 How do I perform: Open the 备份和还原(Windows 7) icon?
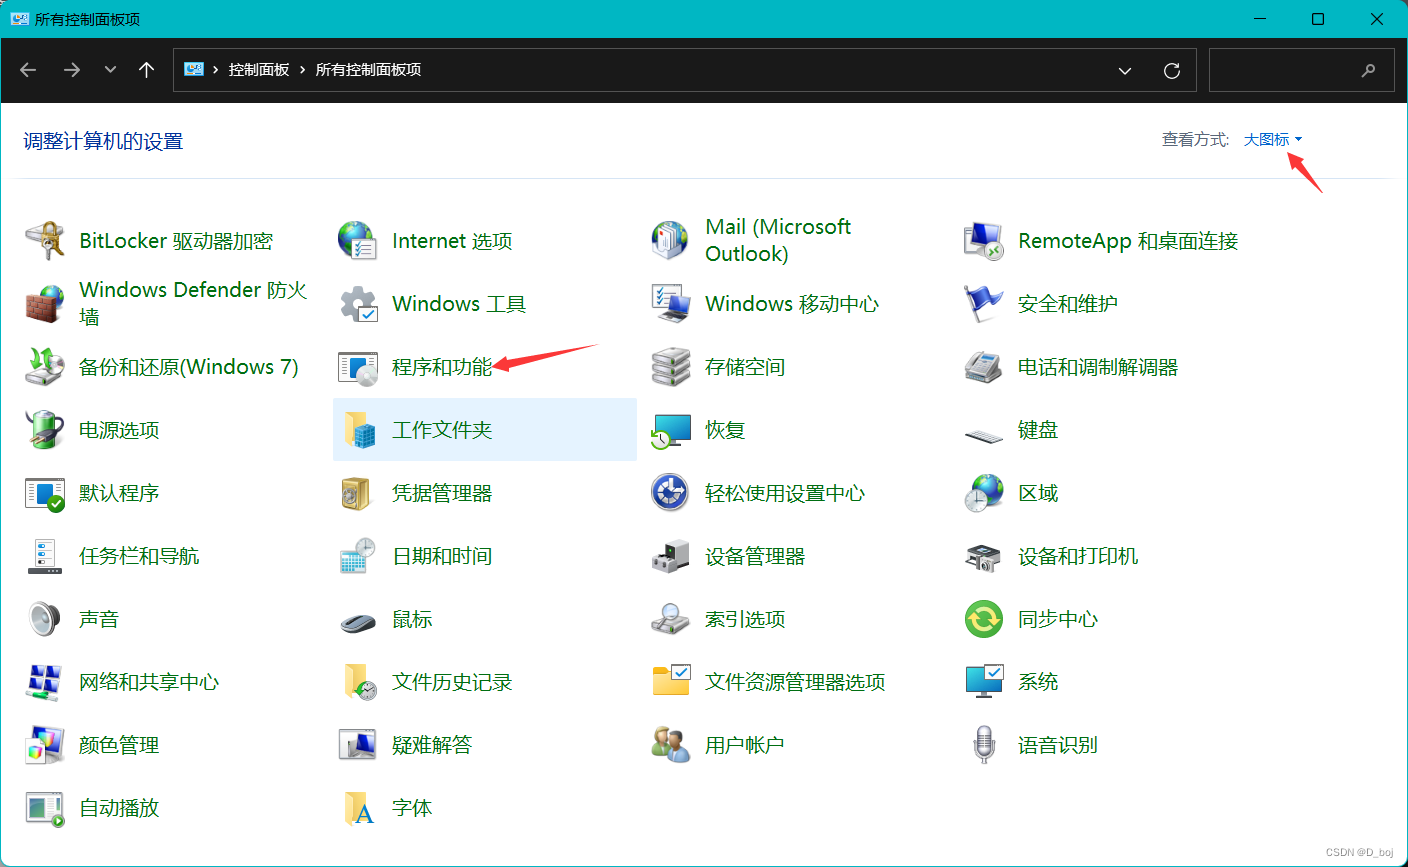[44, 367]
